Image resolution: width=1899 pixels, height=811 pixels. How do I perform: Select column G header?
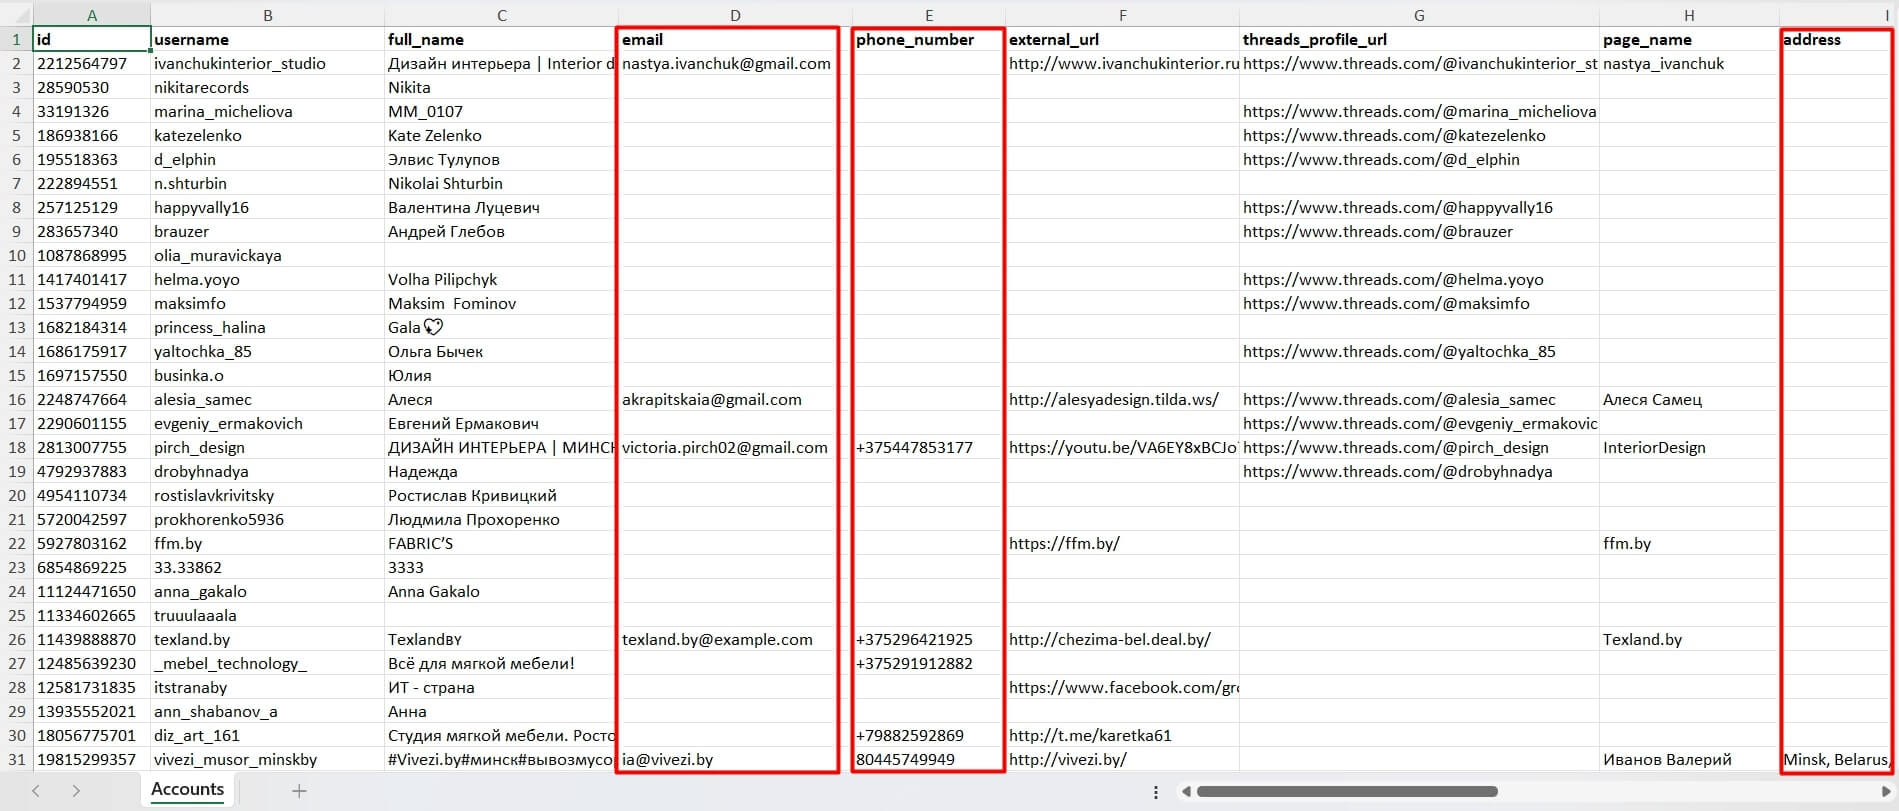[x=1419, y=15]
